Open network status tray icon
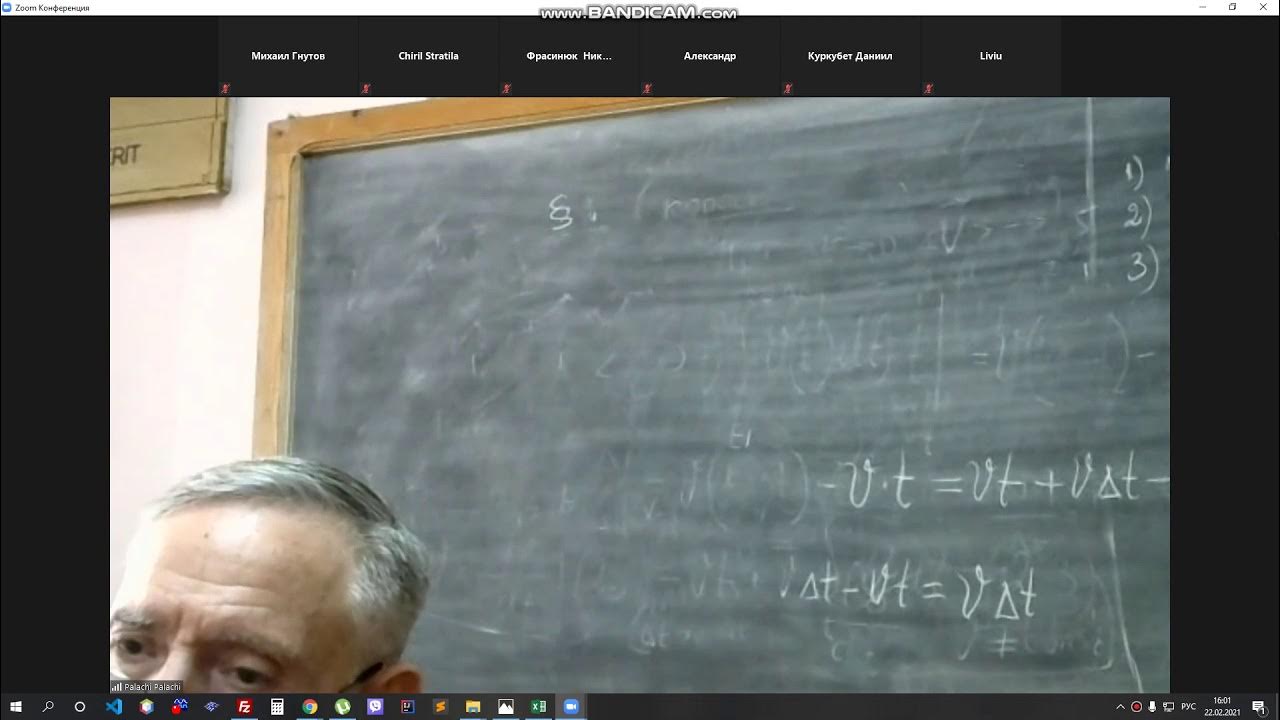This screenshot has width=1280, height=720. pyautogui.click(x=1168, y=707)
